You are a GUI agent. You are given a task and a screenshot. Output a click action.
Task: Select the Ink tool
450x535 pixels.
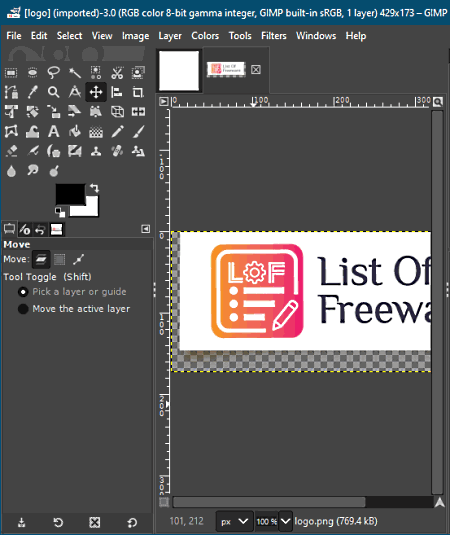(x=54, y=151)
